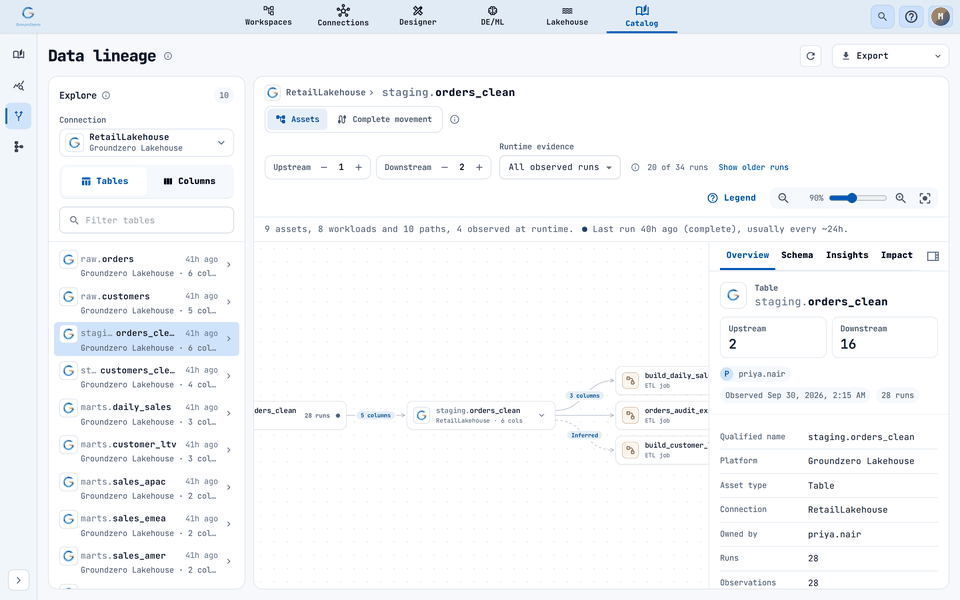Expand the marts.sales_apac row chevron
The height and width of the screenshot is (600, 960).
228,487
